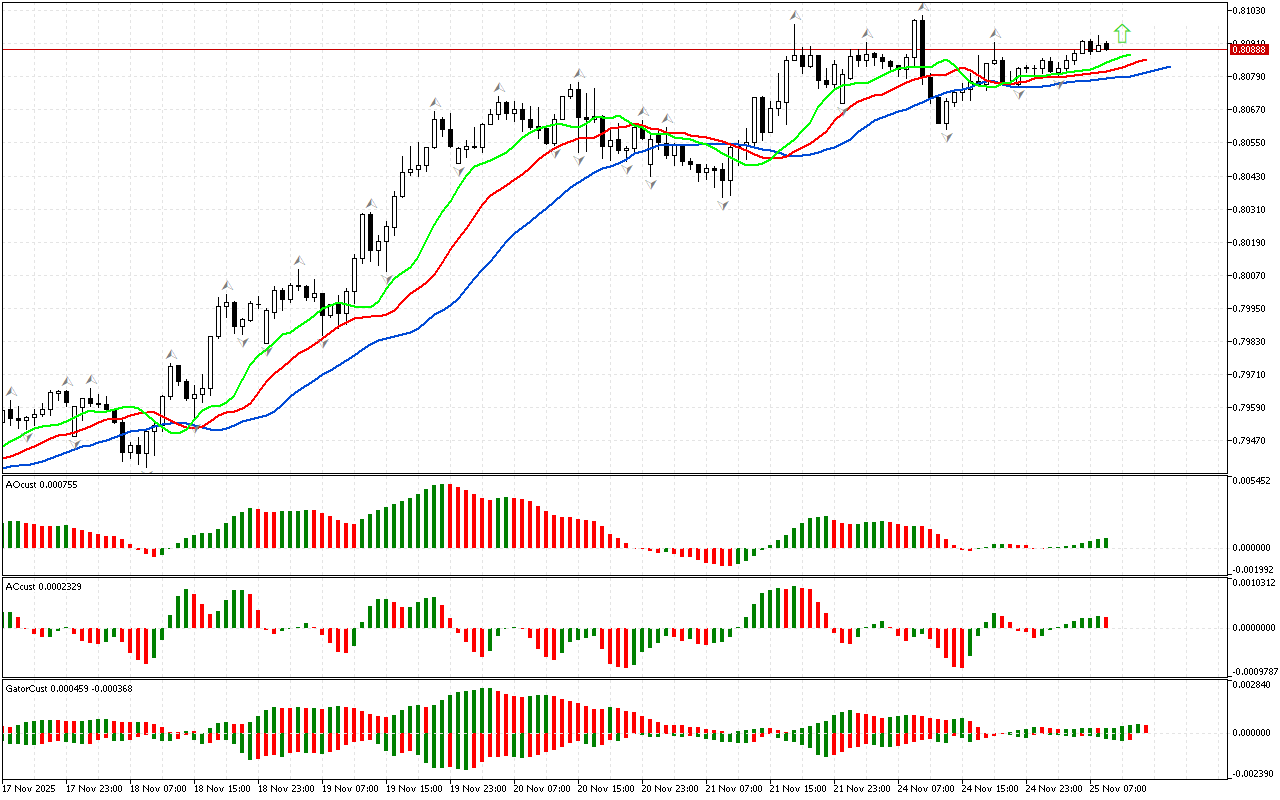The image size is (1280, 800).
Task: Click the green up-arrow buy signal
Action: (x=1122, y=33)
